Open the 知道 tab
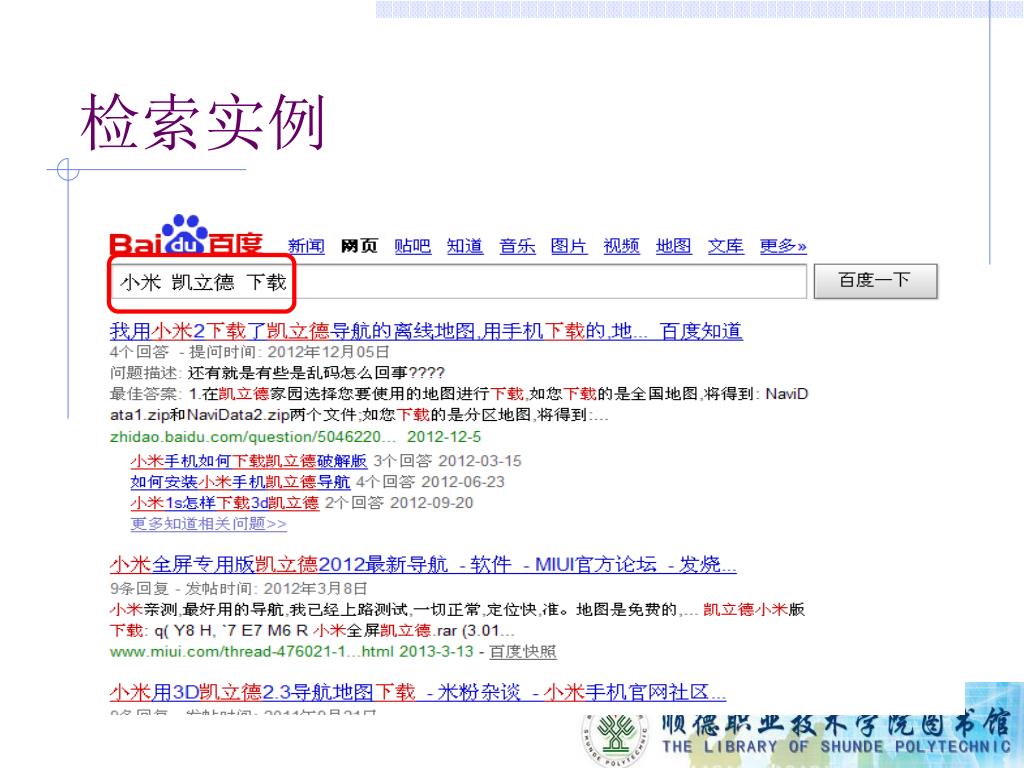 click(464, 246)
